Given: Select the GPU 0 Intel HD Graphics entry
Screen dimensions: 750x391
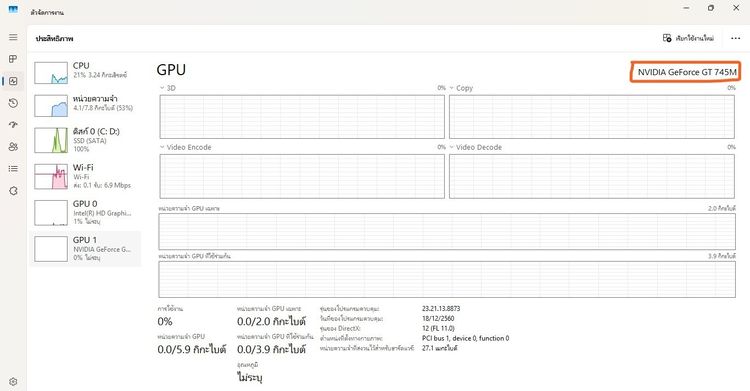Looking at the screenshot, I should click(x=85, y=212).
